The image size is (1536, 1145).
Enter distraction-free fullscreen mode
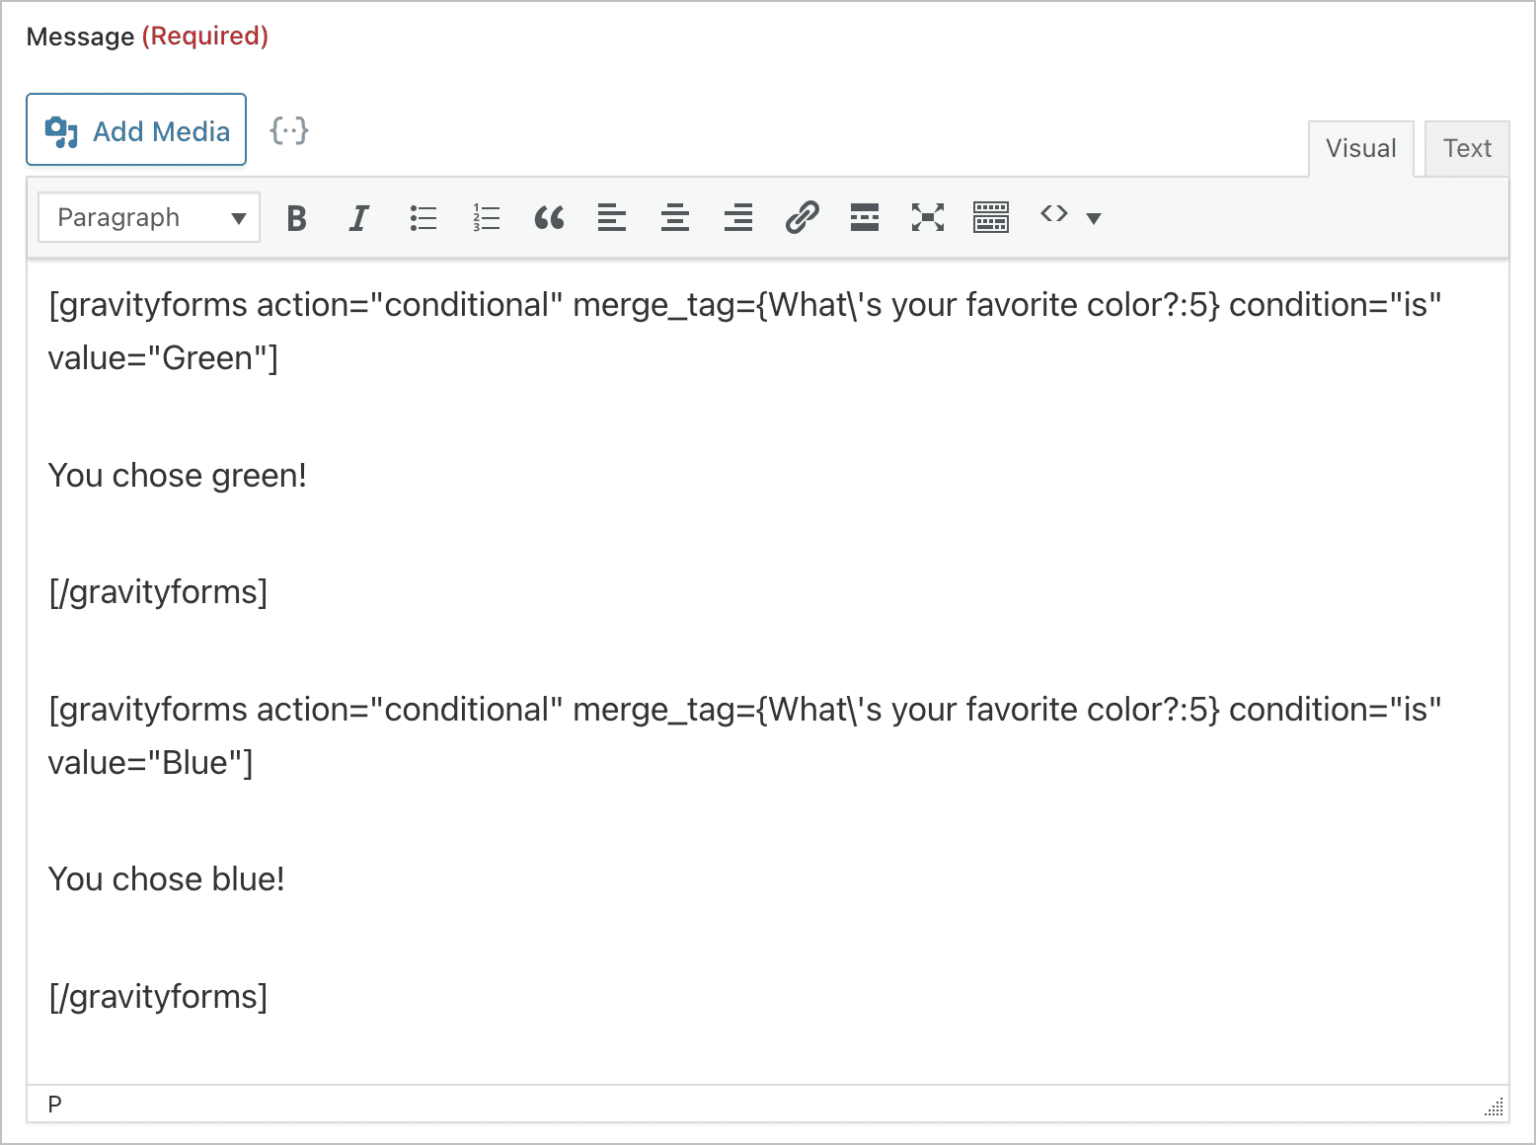click(x=928, y=217)
